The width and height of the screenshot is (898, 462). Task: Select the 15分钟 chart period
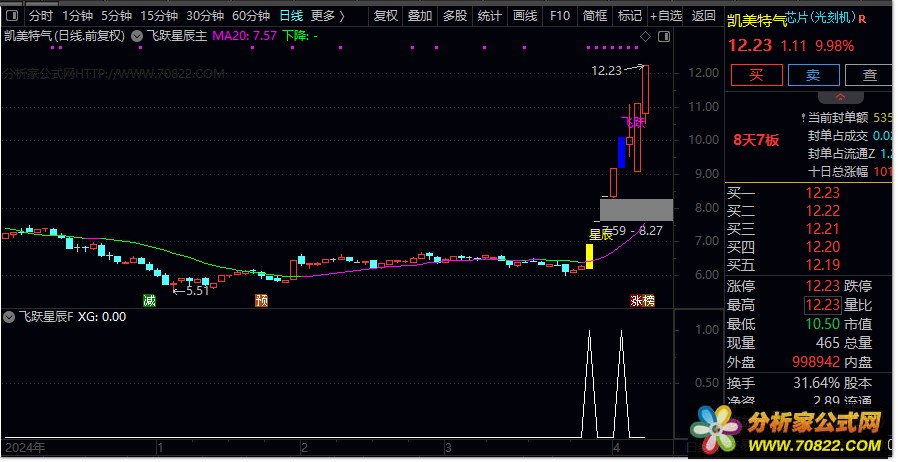tap(160, 15)
